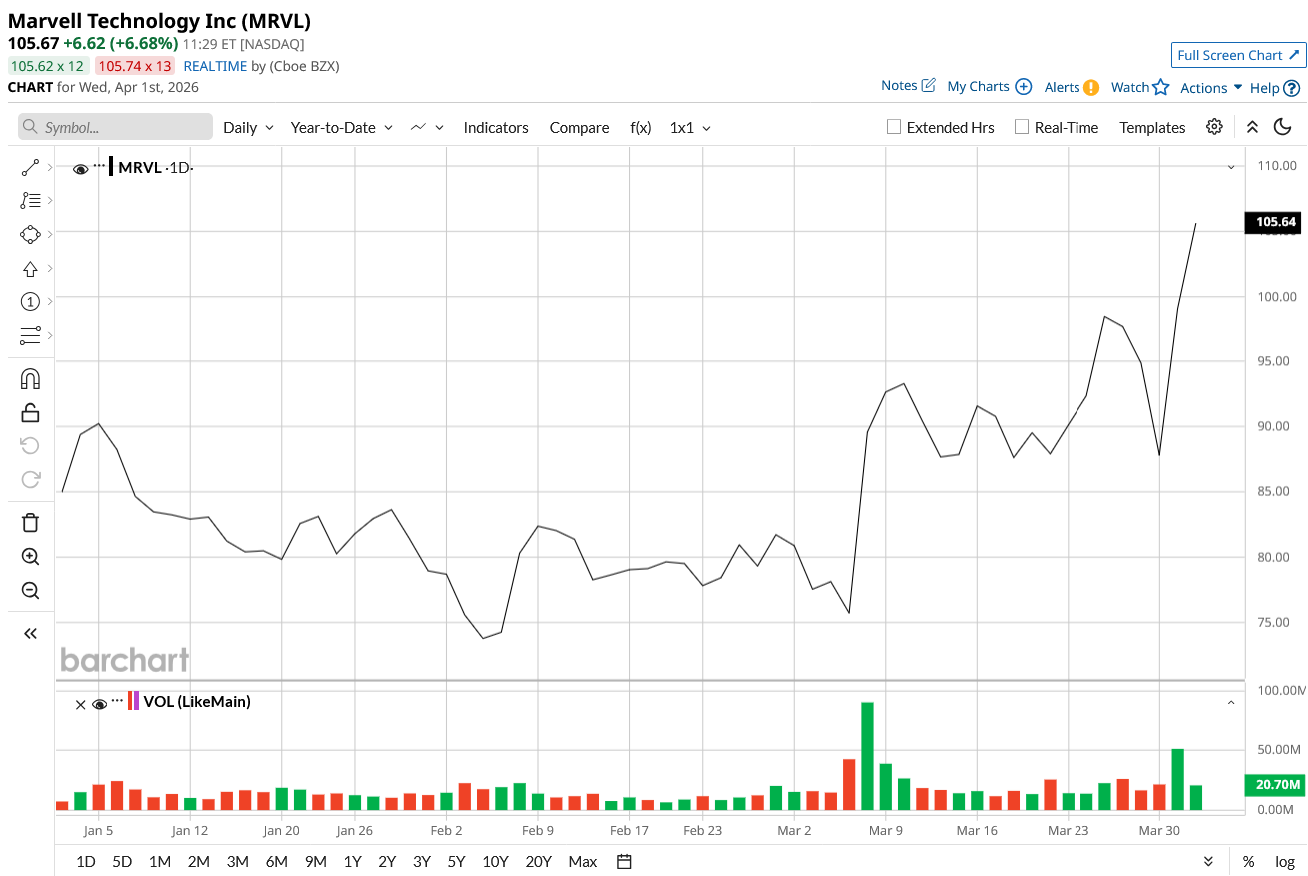Open the chart type dropdown
Viewport: 1308px width, 876px height.
coord(425,127)
